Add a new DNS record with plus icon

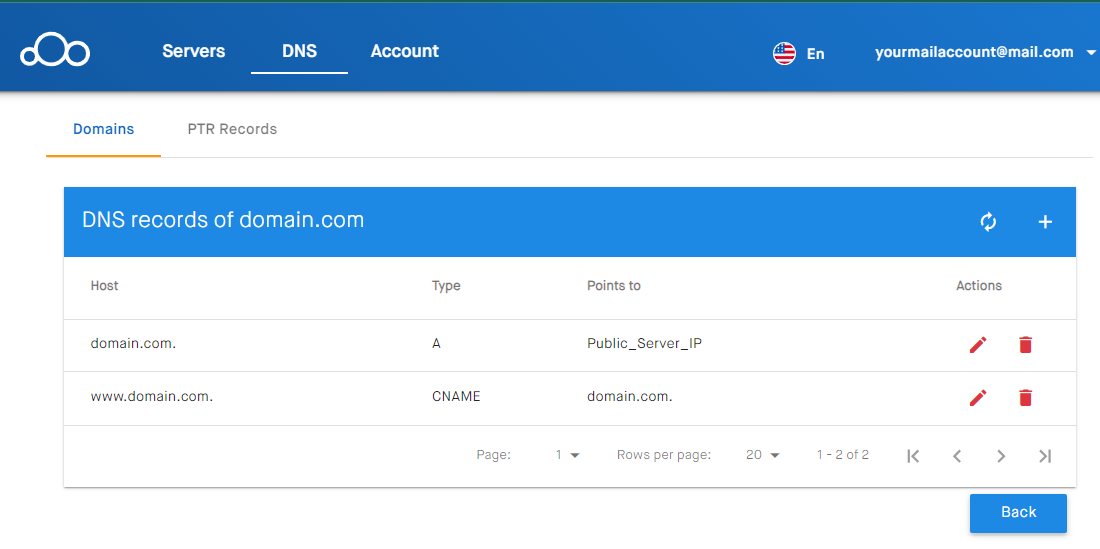(x=1045, y=222)
